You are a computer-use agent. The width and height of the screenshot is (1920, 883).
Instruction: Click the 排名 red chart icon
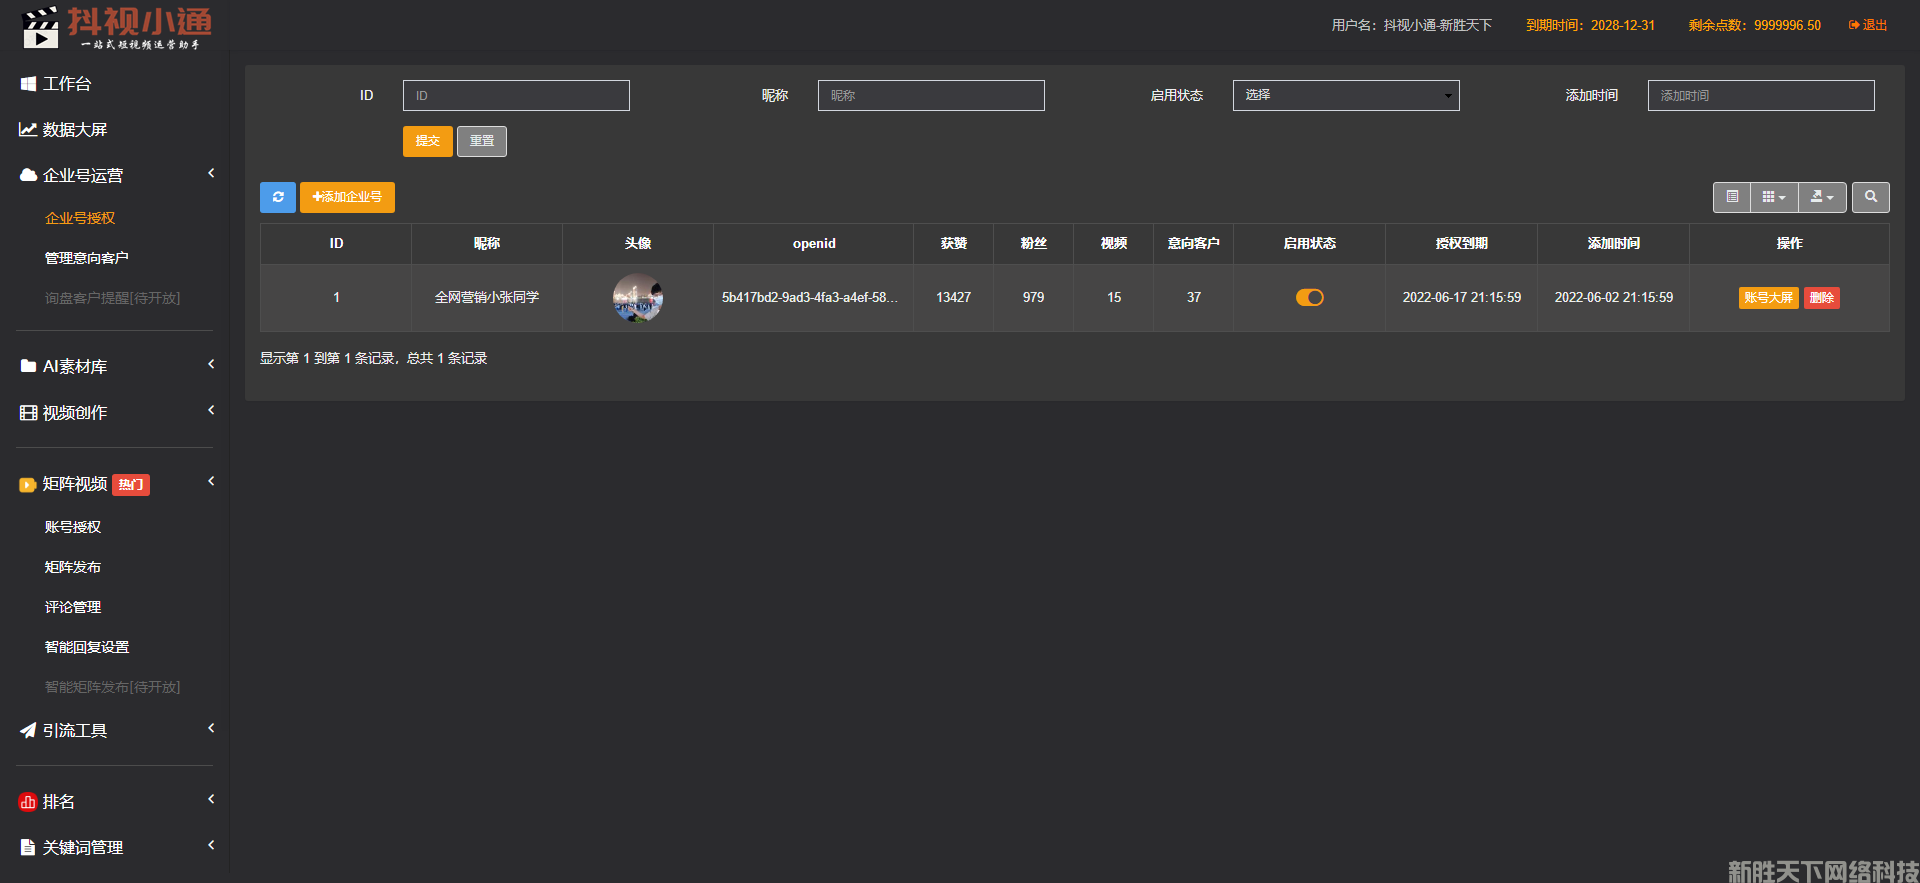click(28, 802)
